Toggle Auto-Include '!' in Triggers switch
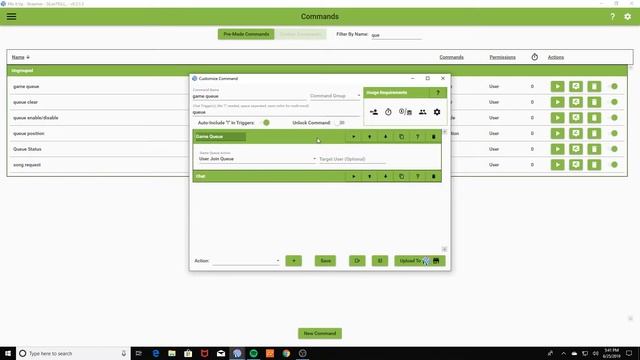This screenshot has height=360, width=640. pos(265,122)
